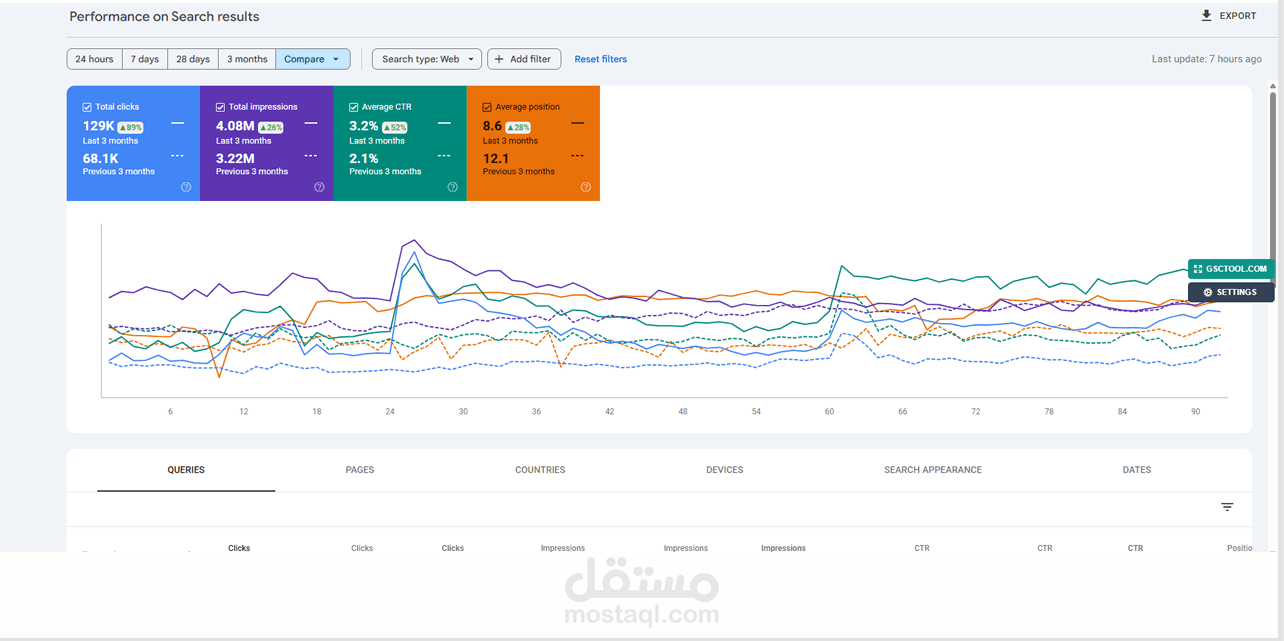The image size is (1284, 641).
Task: Click the solid line legend in Average CTR
Action: tap(444, 123)
